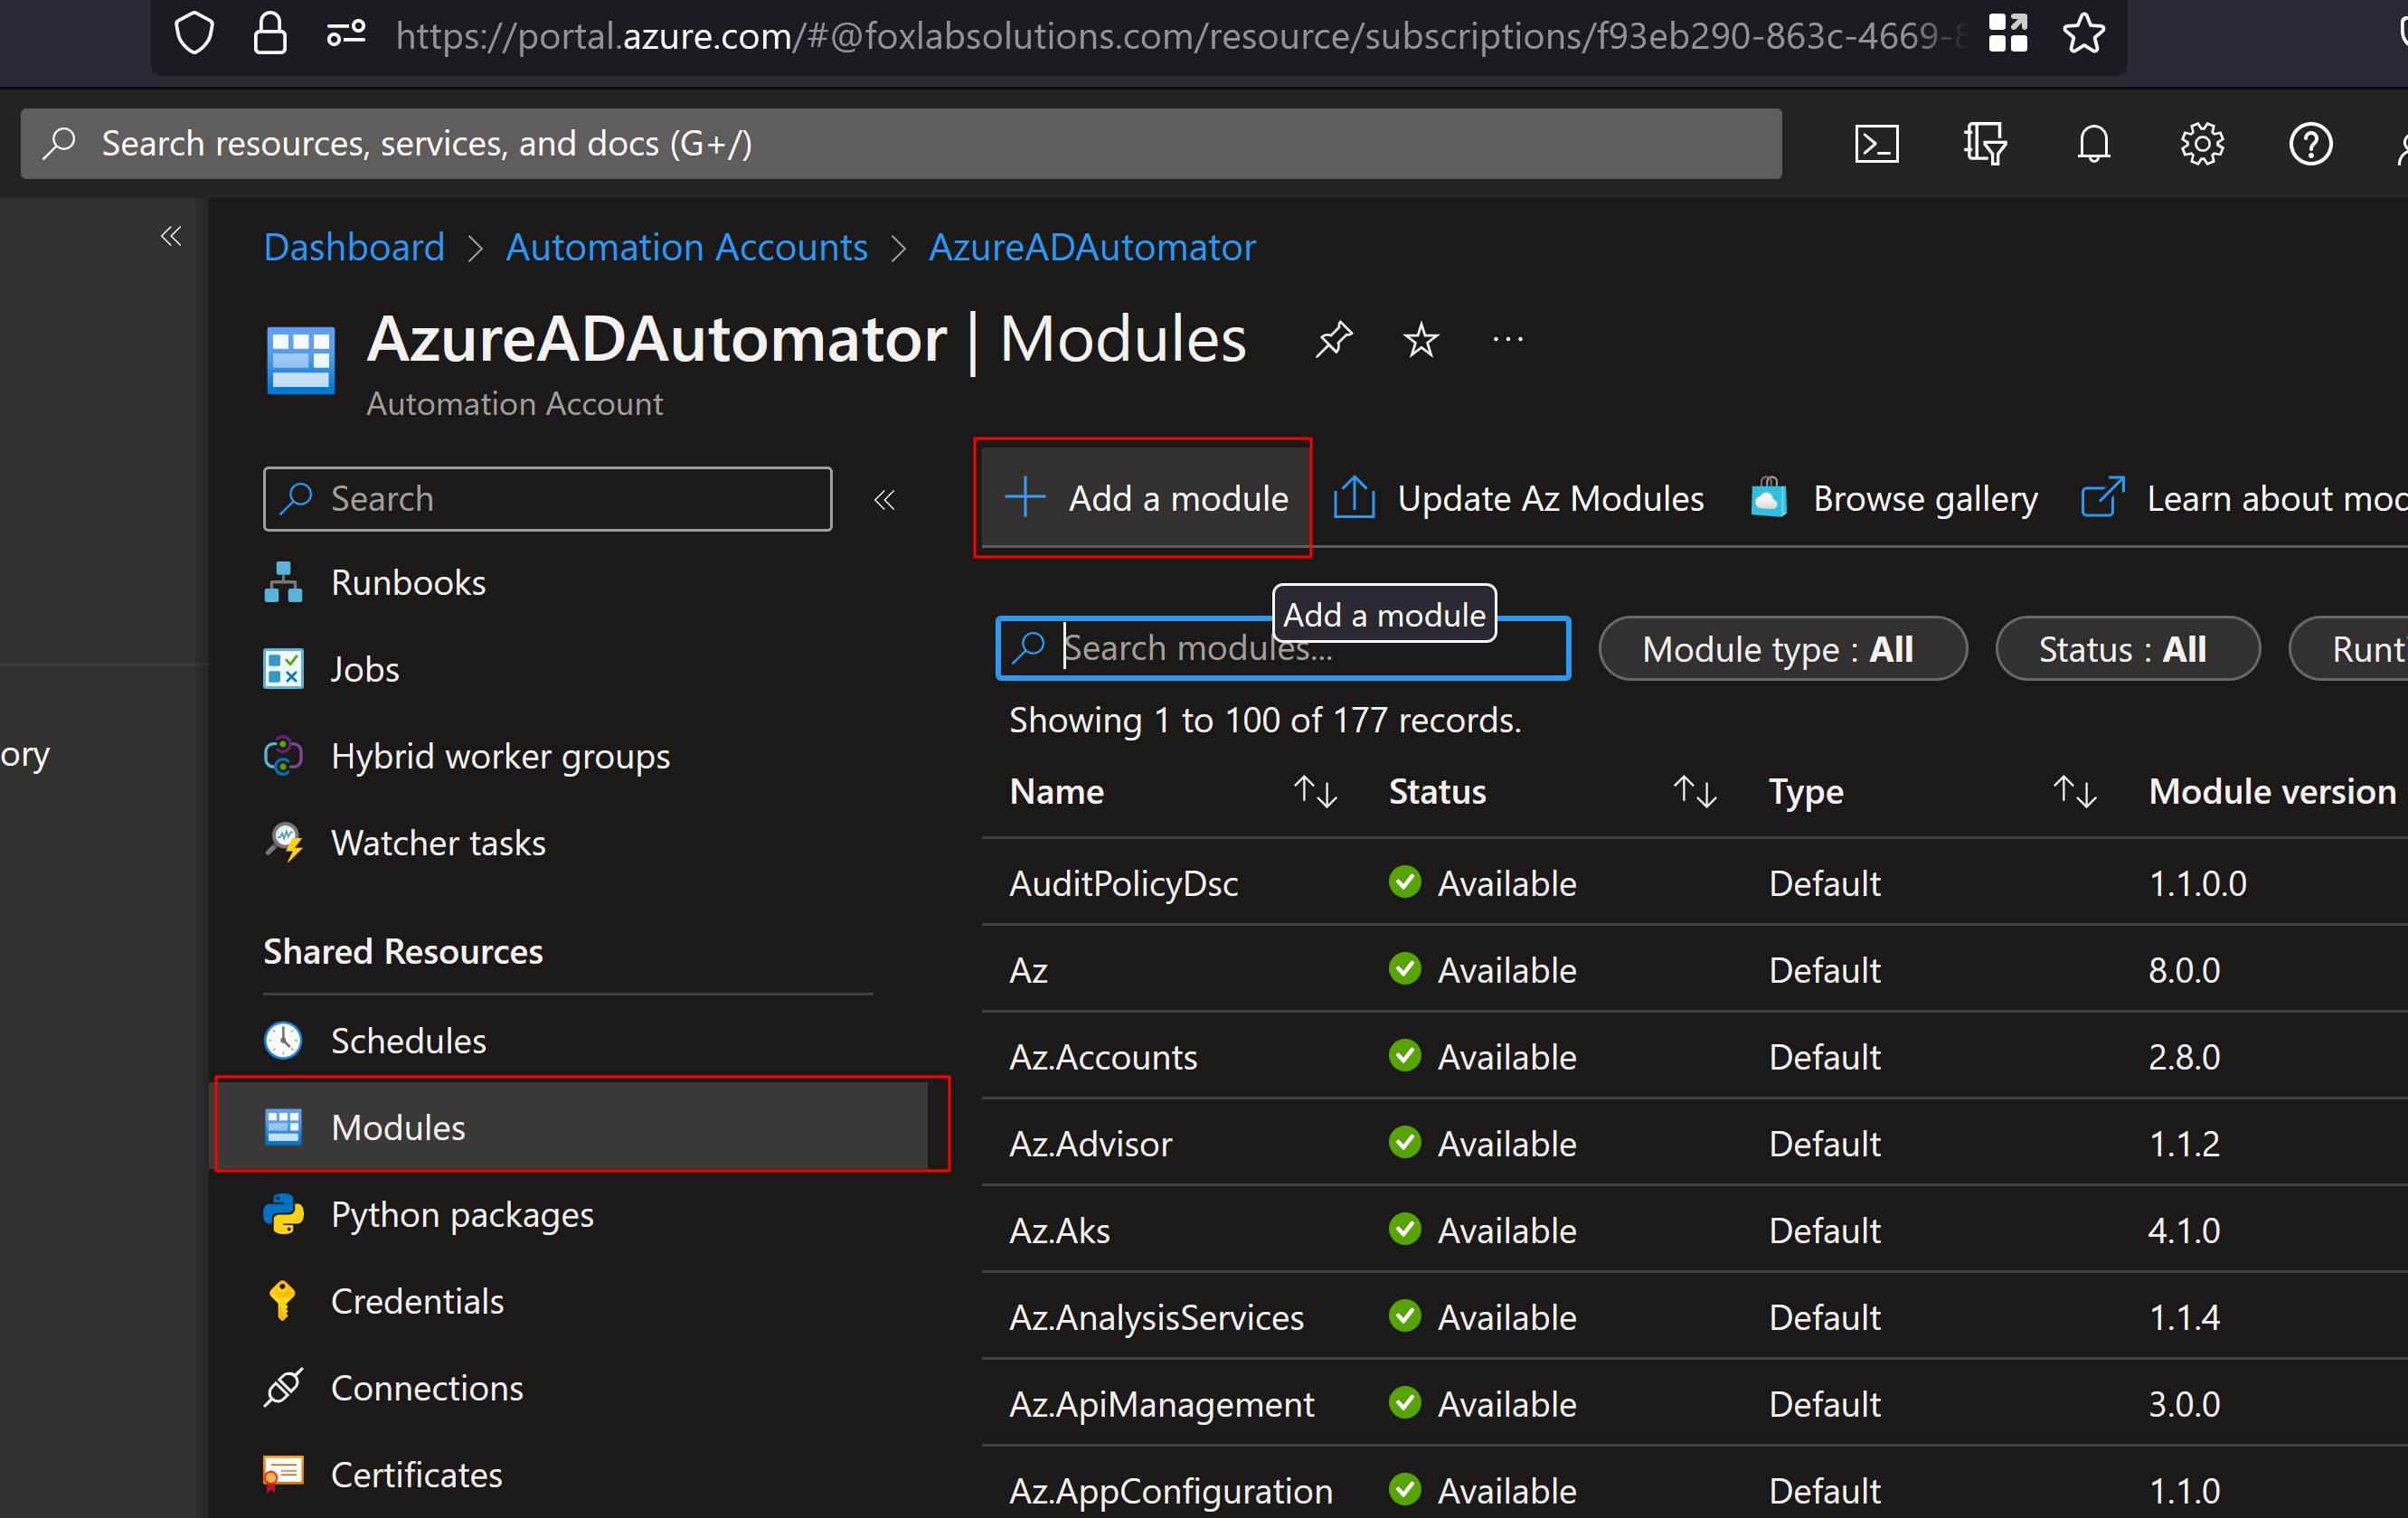Open Python packages in the sidebar
Image resolution: width=2408 pixels, height=1518 pixels.
tap(462, 1214)
